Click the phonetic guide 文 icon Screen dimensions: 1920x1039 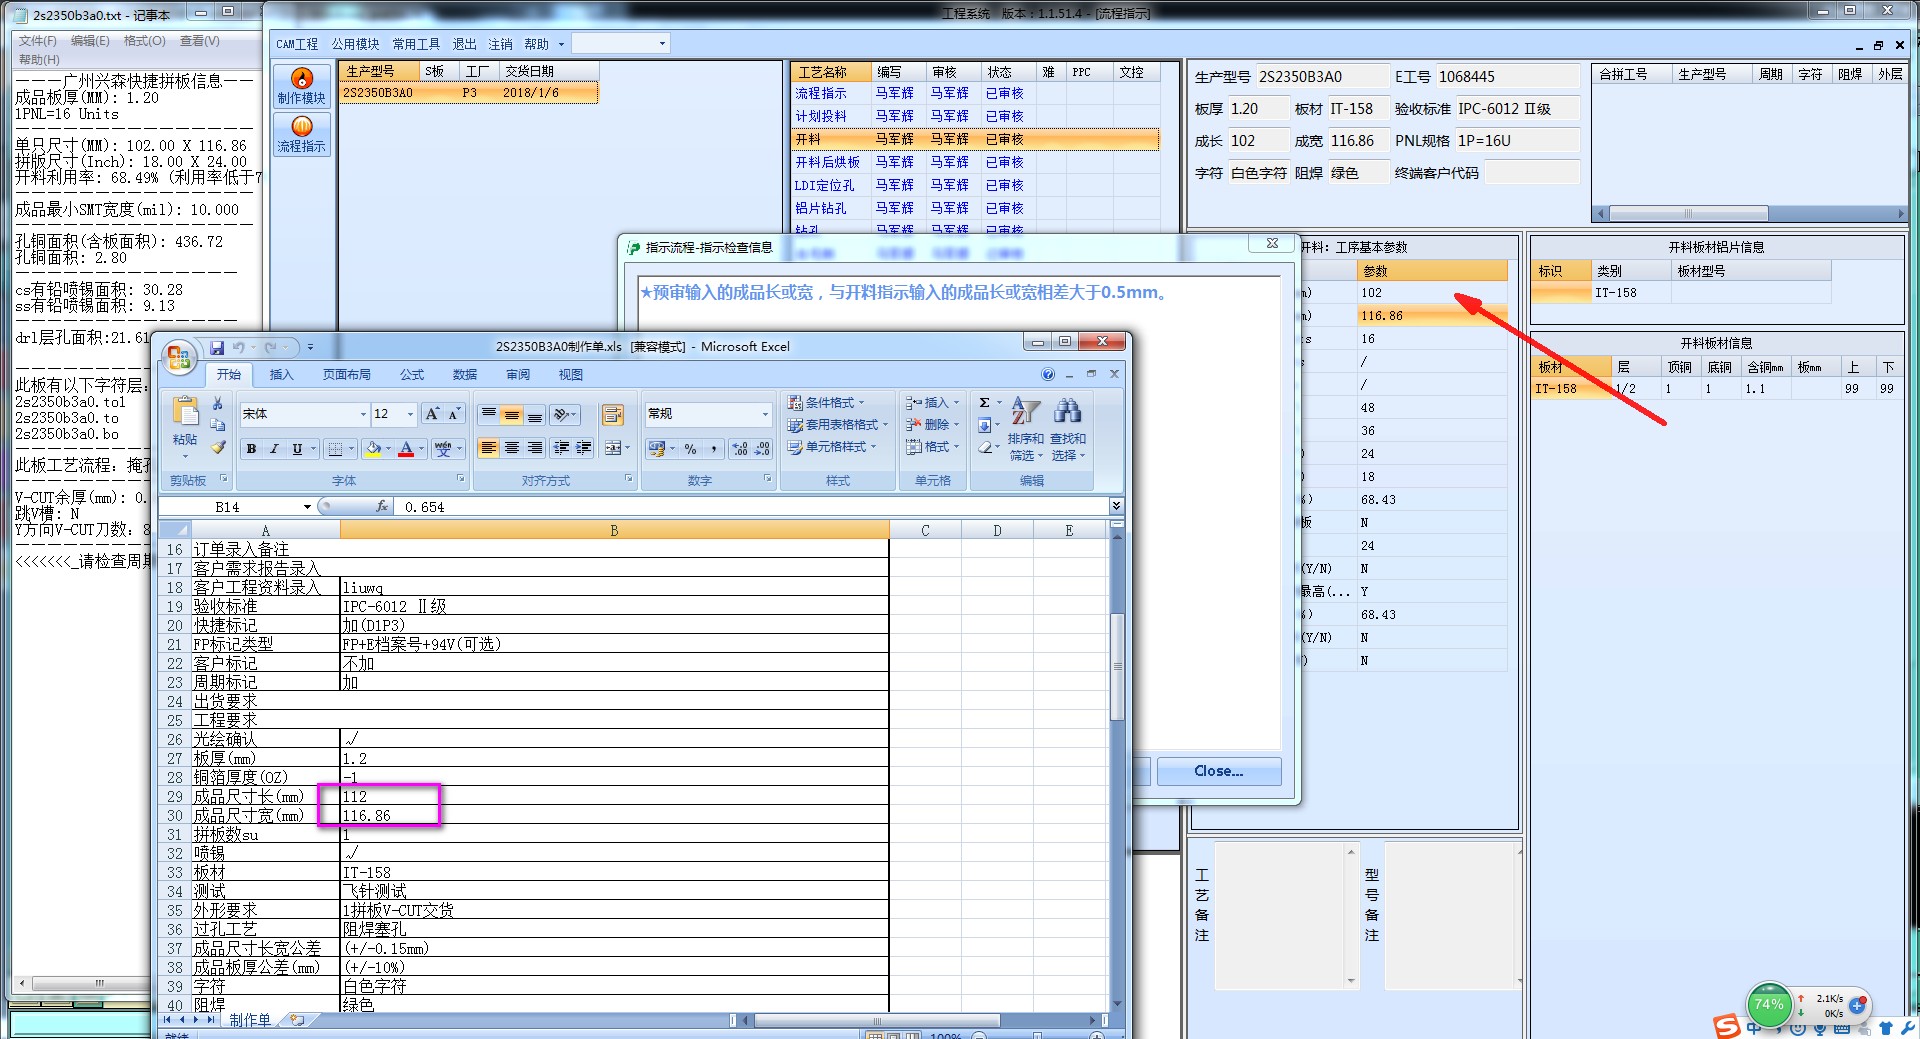(443, 449)
